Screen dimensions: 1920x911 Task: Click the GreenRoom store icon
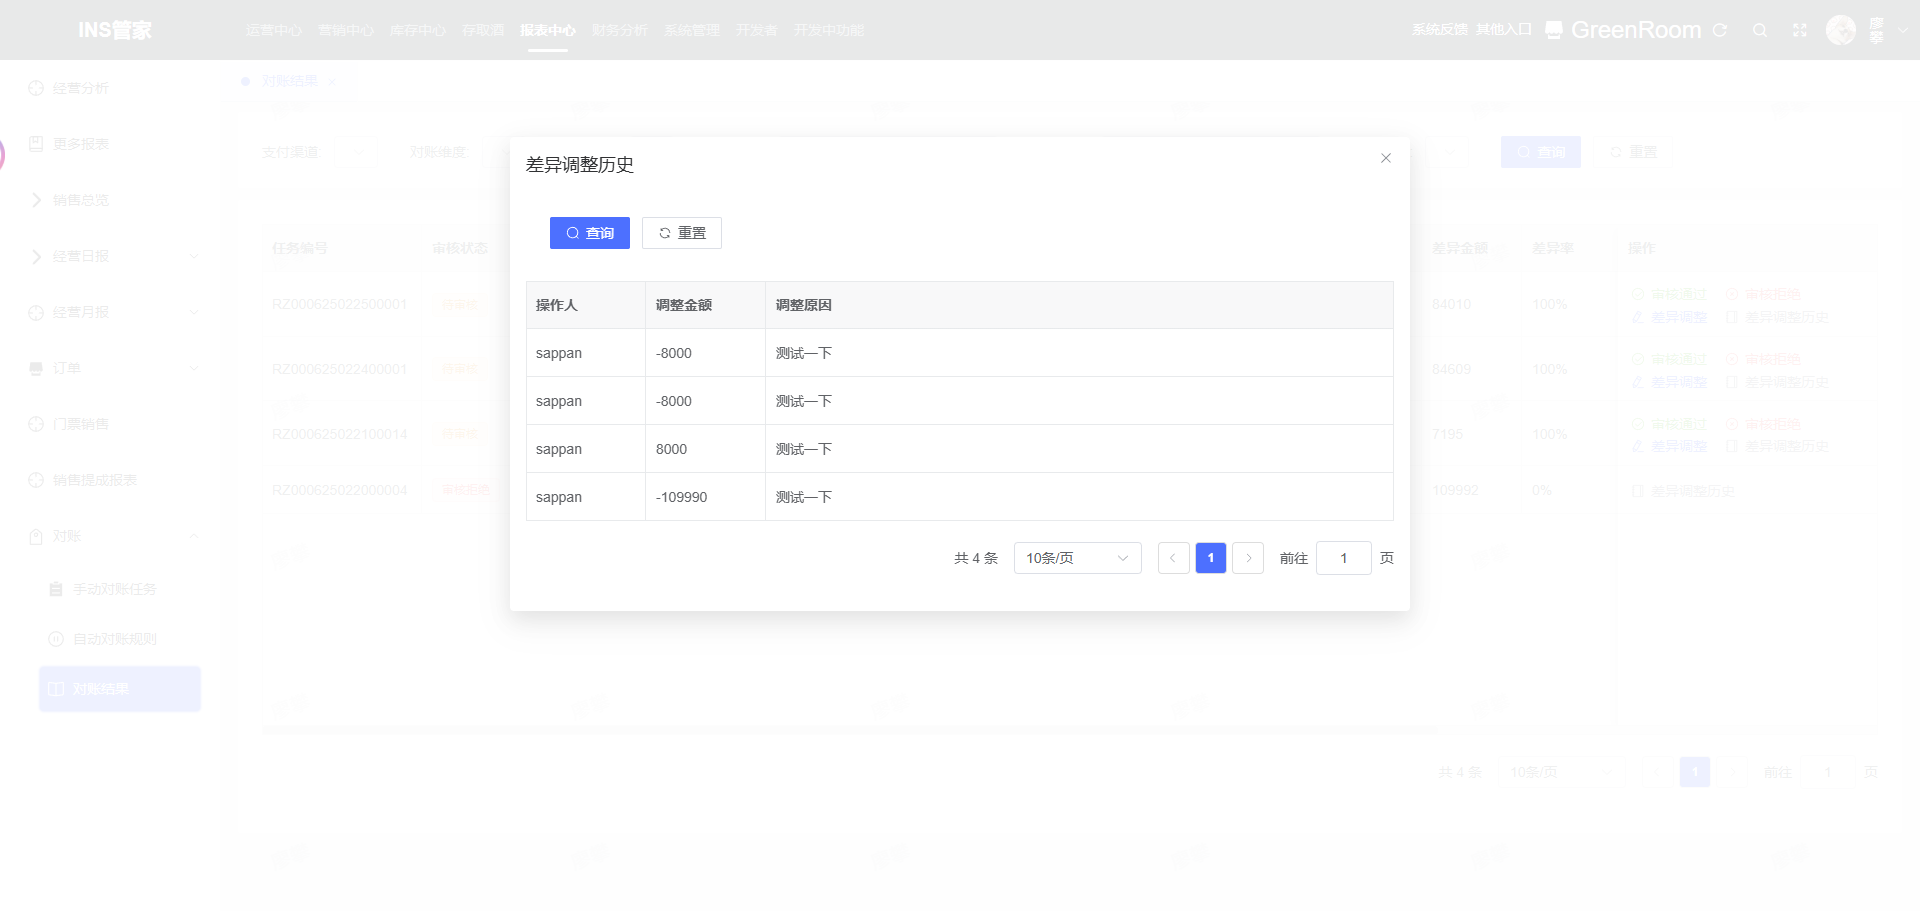(1554, 30)
